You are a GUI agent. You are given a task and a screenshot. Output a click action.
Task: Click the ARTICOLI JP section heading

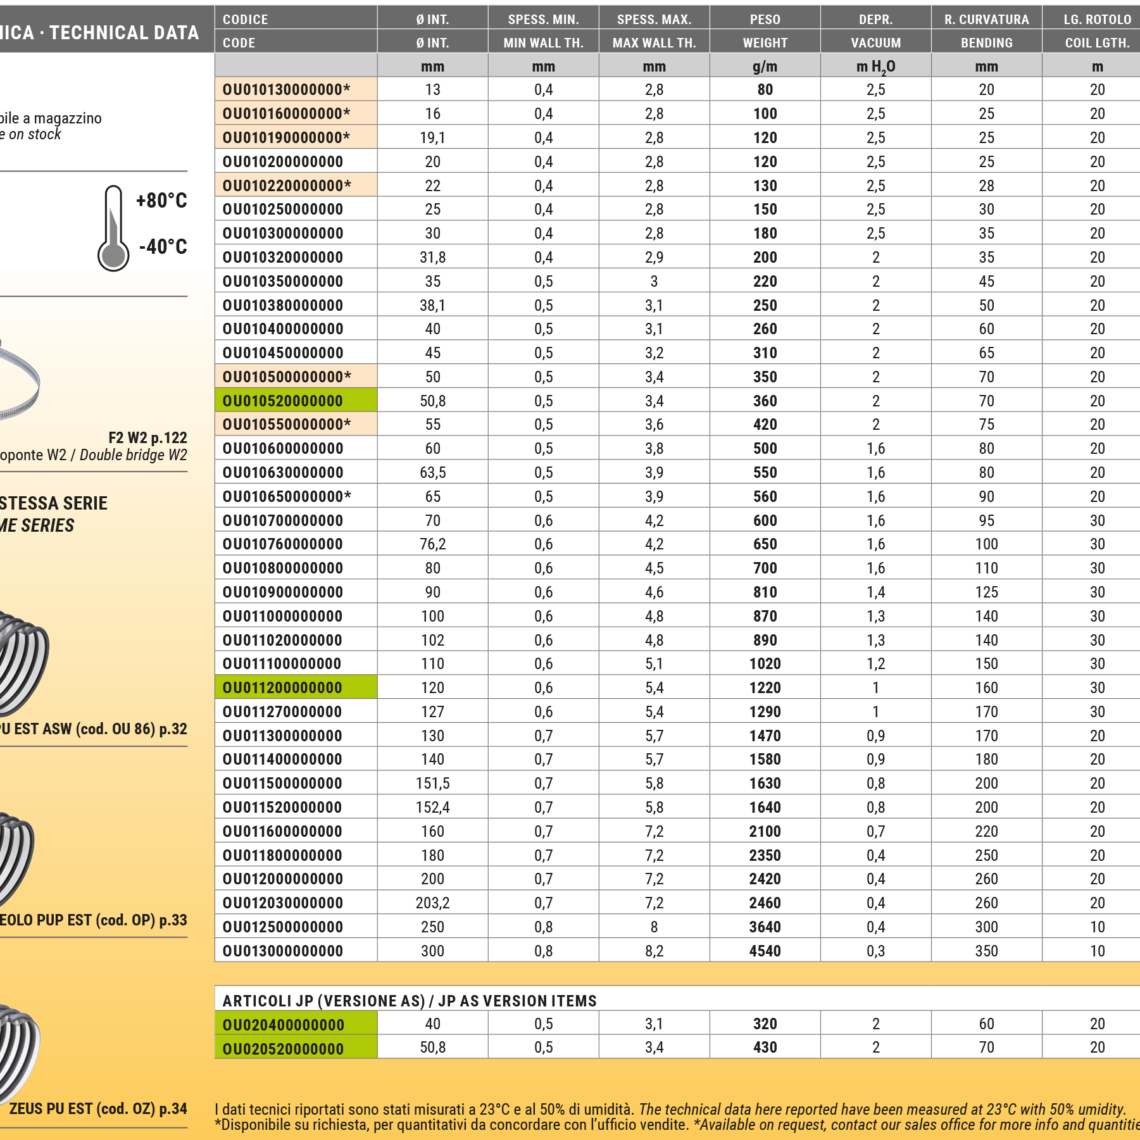click(x=409, y=1000)
